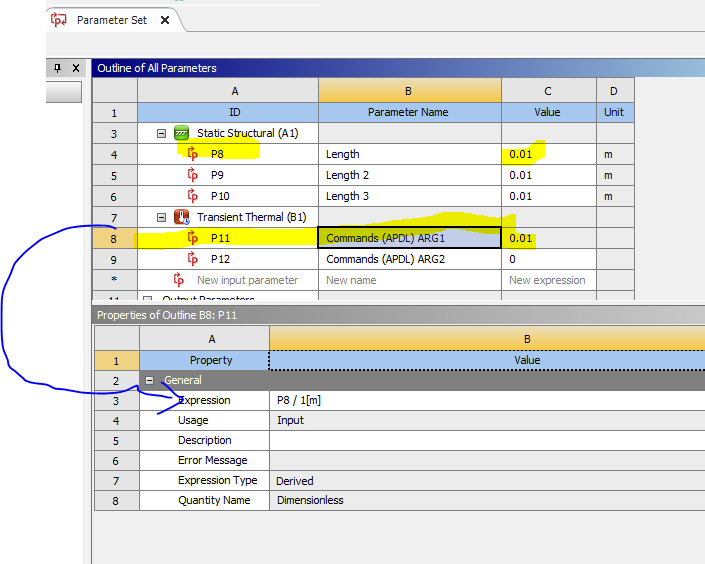Screen dimensions: 705x564
Task: Select the P10 ID cell
Action: pyautogui.click(x=228, y=196)
